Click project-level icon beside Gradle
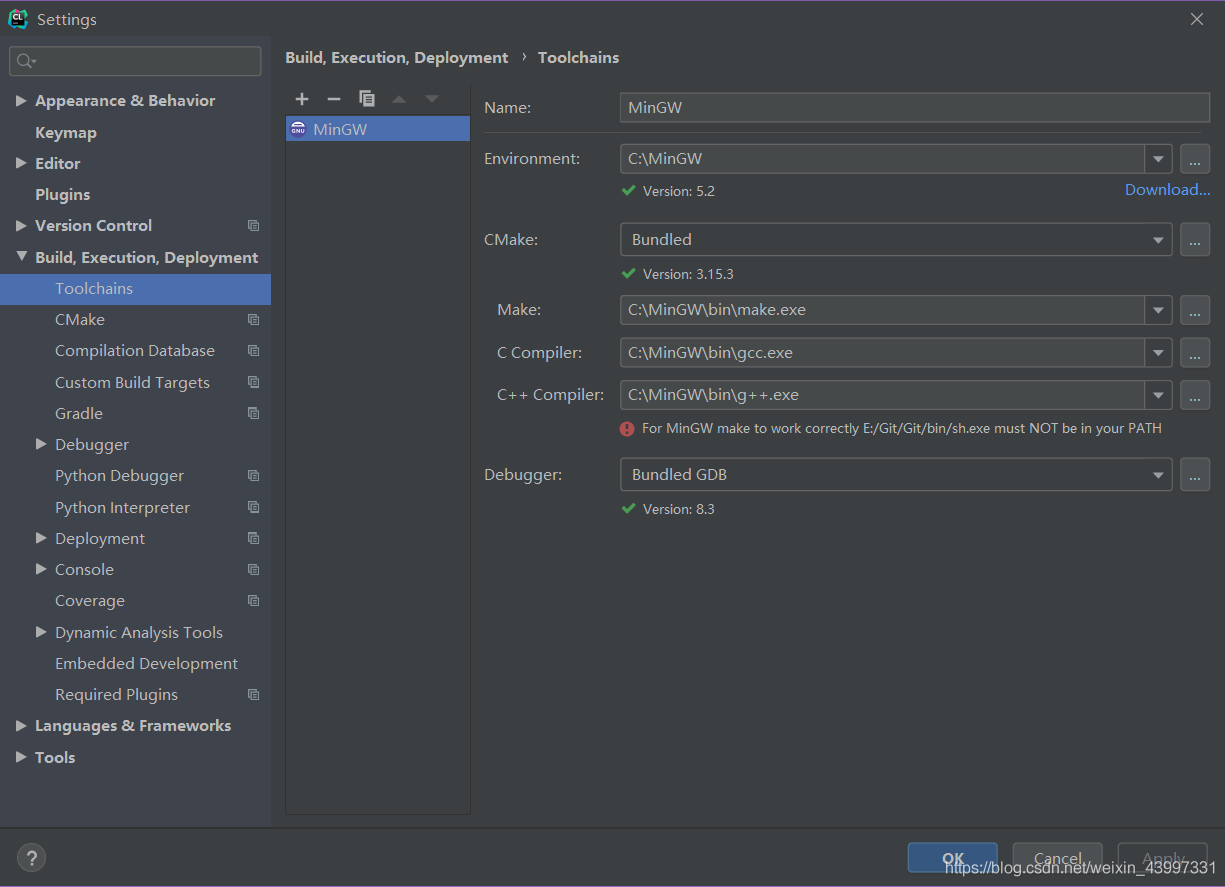The image size is (1225, 887). [253, 413]
